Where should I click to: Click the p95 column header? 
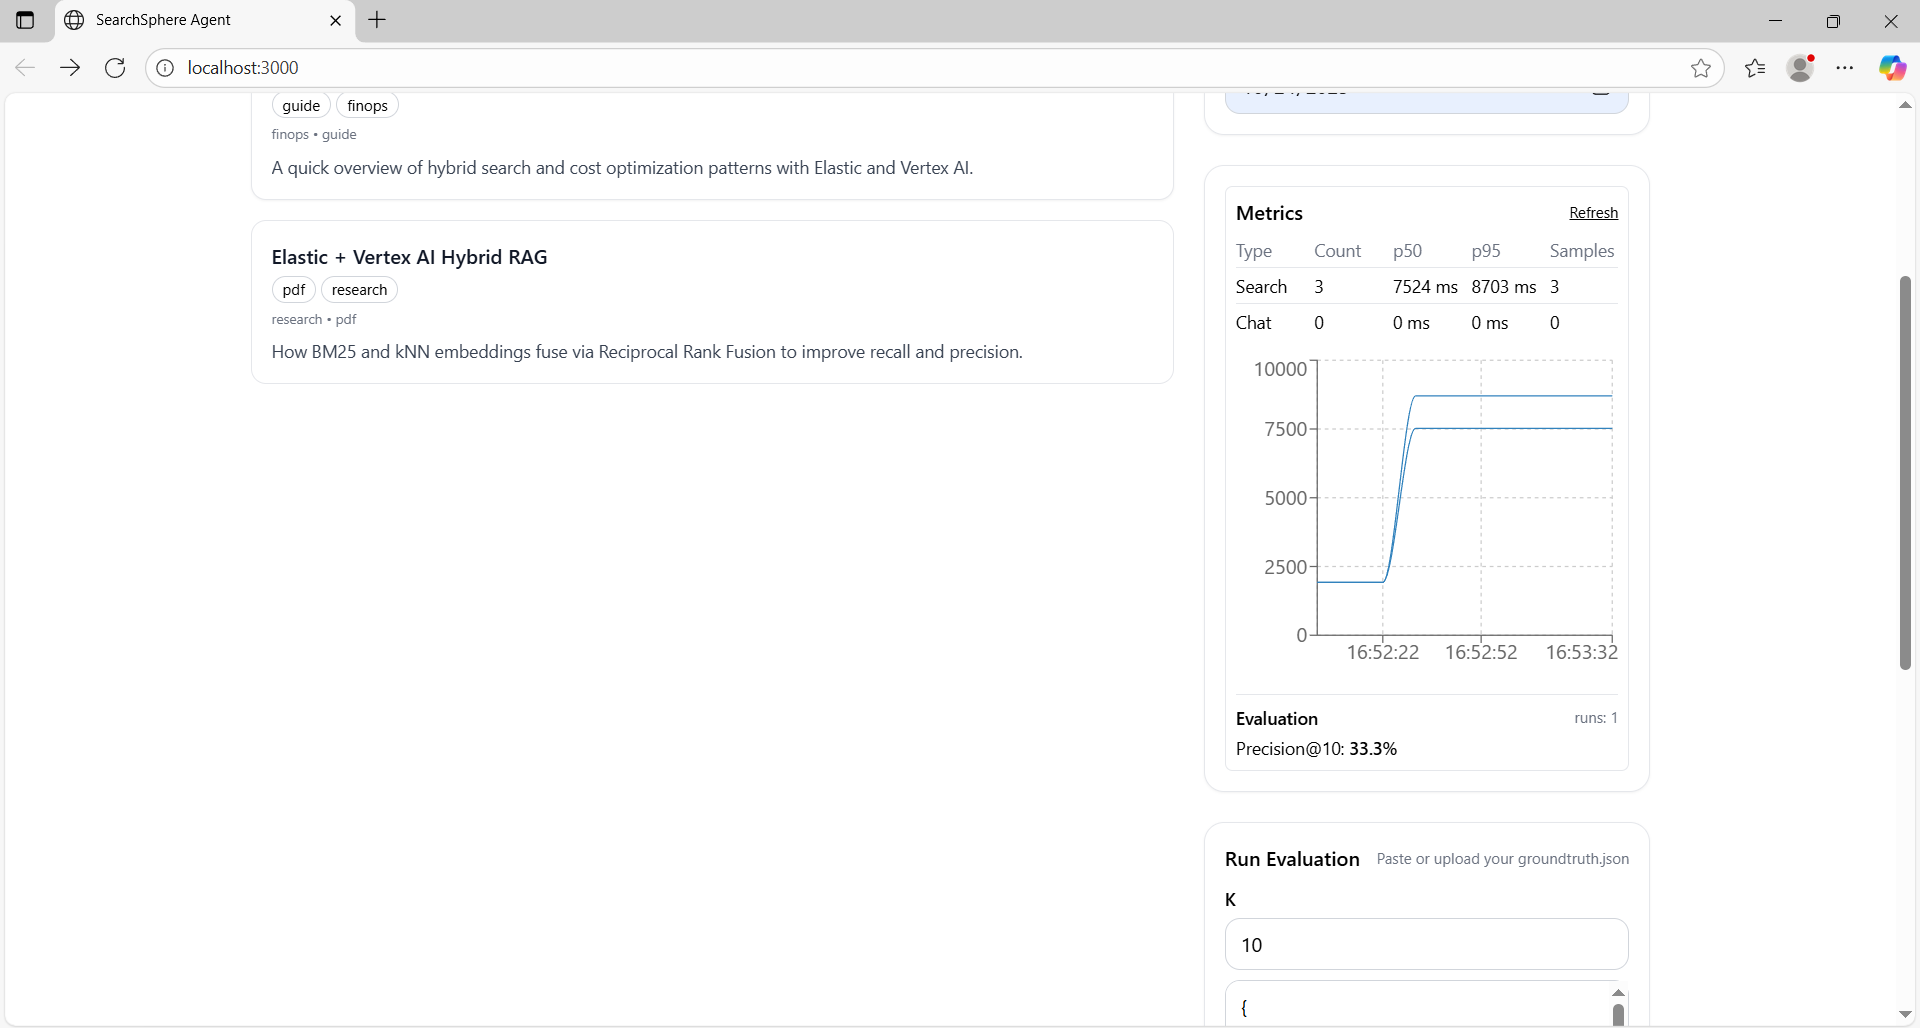click(1486, 251)
